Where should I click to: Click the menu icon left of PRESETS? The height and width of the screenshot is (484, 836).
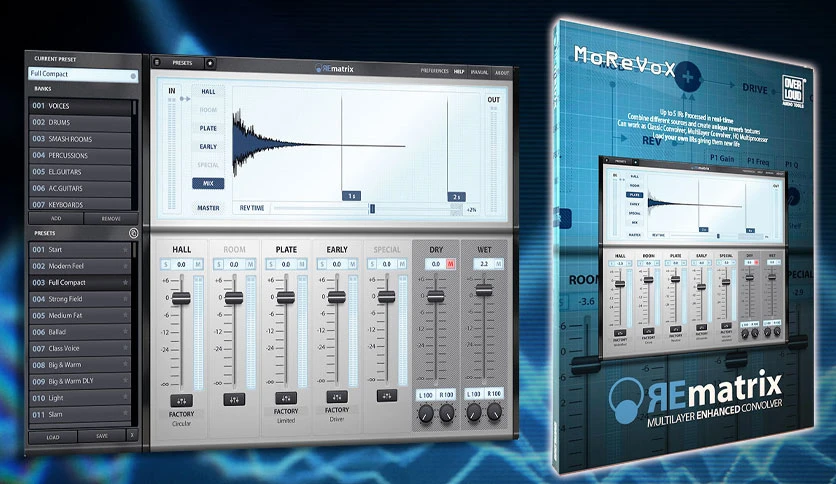pos(156,62)
